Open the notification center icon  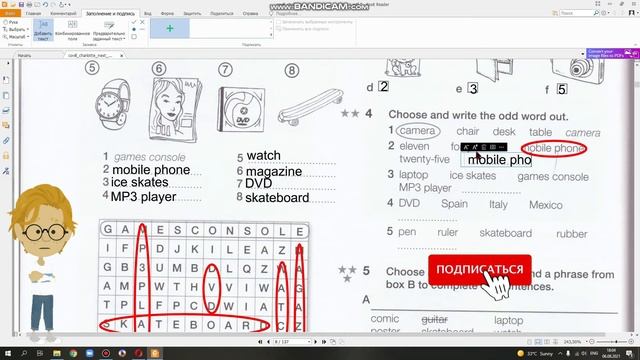(x=630, y=353)
